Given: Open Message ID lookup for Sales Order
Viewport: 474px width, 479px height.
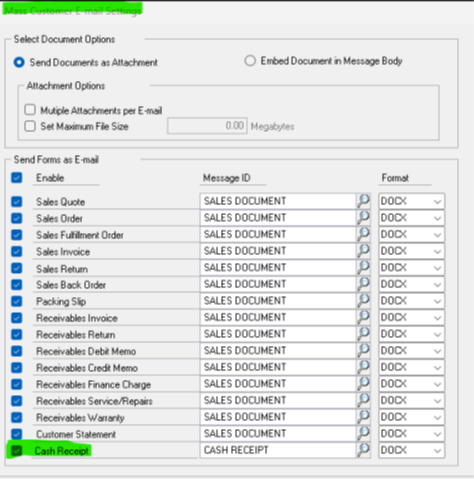Looking at the screenshot, I should coord(363,218).
